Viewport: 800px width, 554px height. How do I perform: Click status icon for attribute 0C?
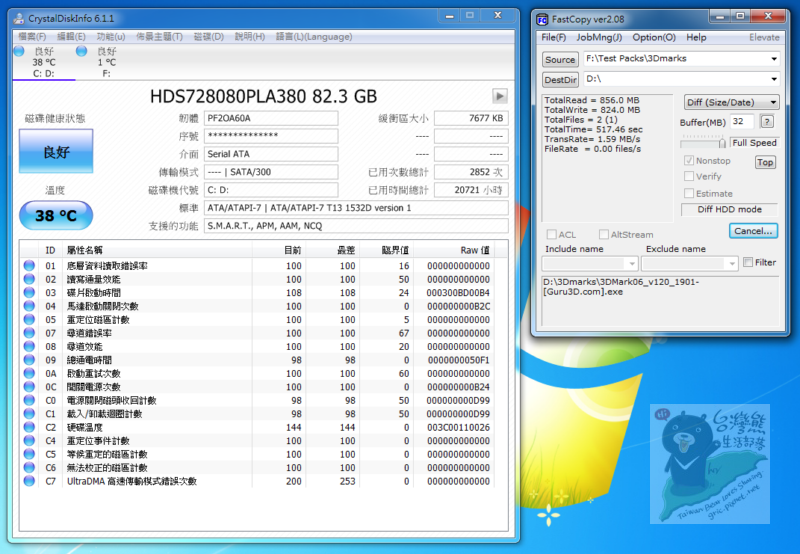pyautogui.click(x=29, y=387)
